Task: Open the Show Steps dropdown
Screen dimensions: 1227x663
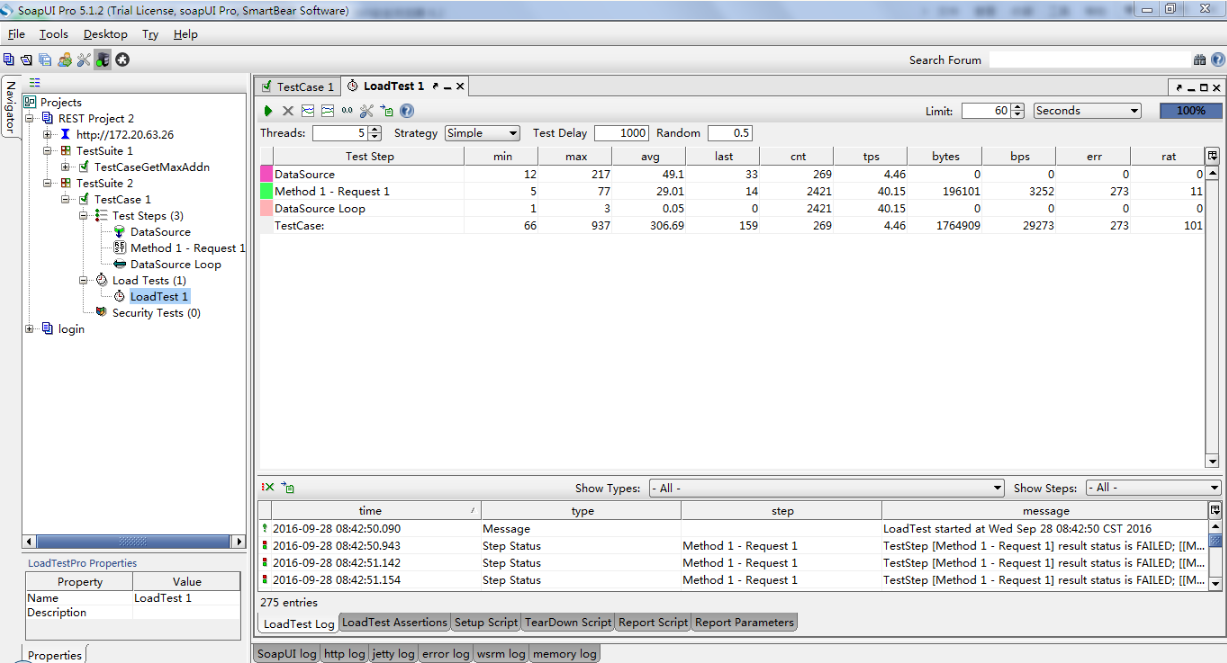Action: [1154, 488]
